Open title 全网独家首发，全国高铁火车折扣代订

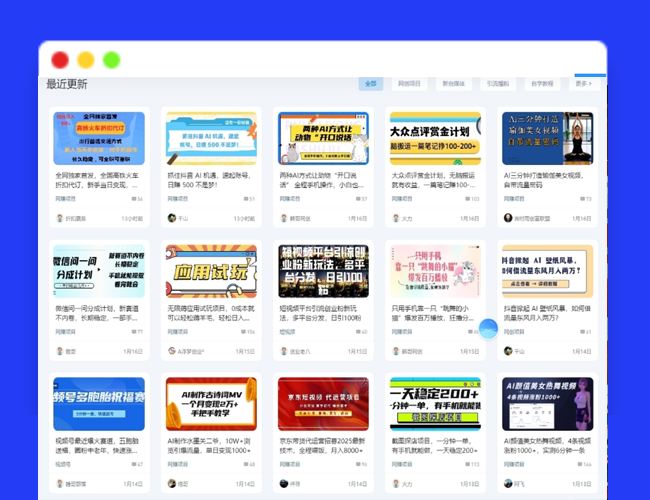click(97, 180)
